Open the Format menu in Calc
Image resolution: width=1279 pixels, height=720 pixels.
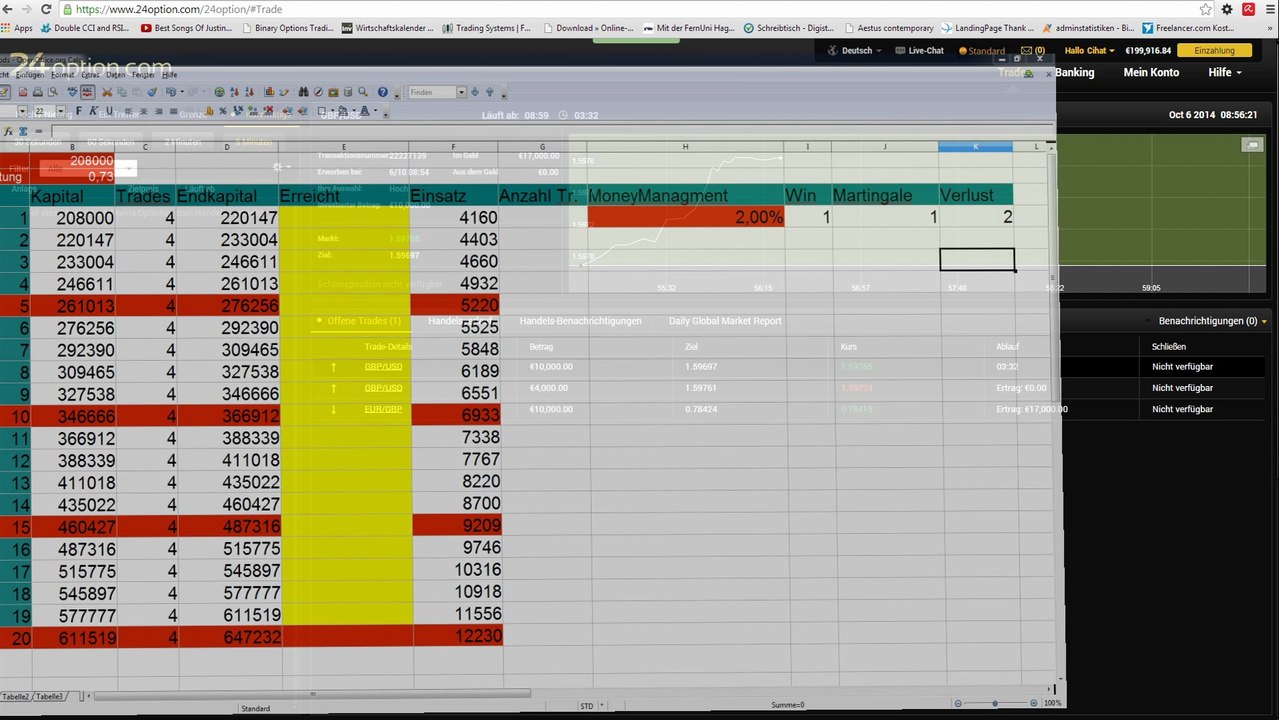coord(63,75)
